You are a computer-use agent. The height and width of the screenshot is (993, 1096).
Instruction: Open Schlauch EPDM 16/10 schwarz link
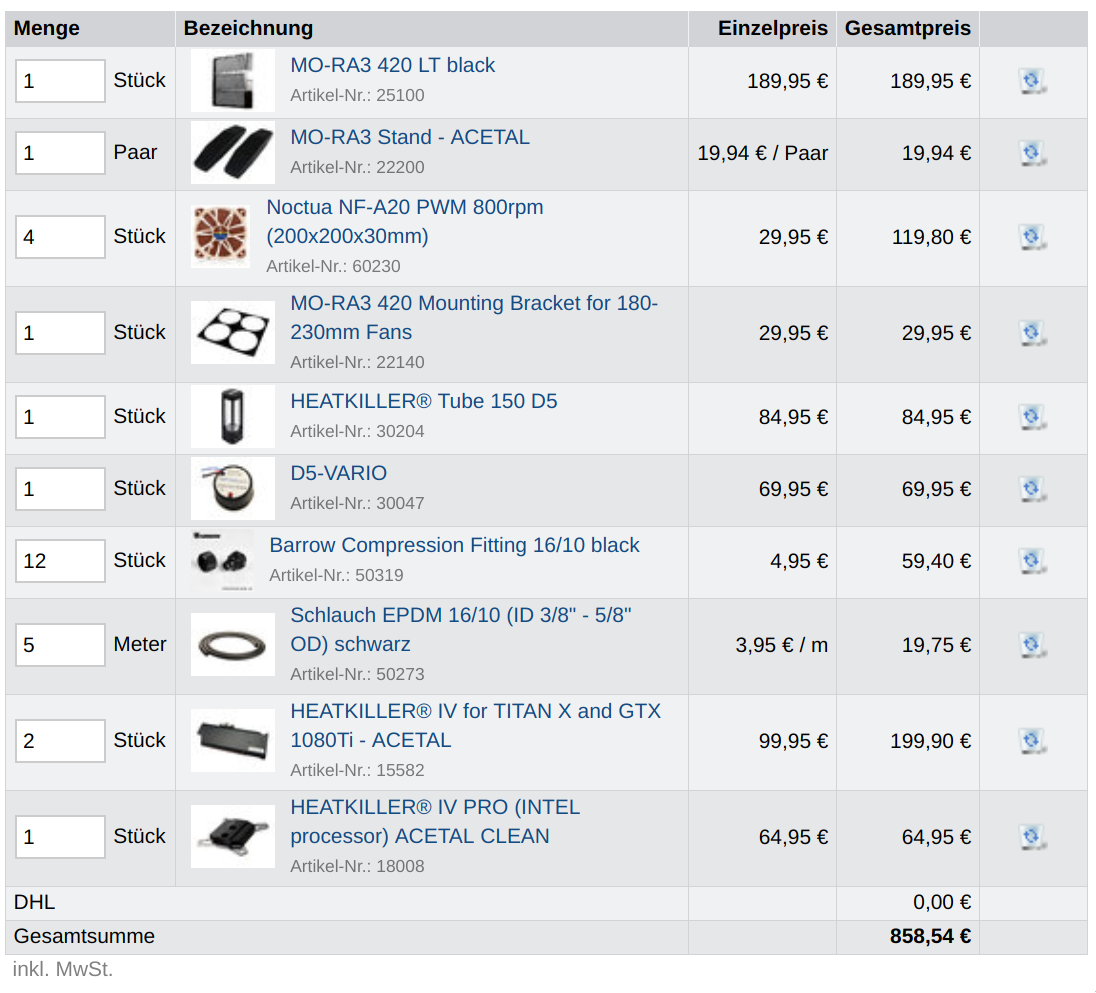click(461, 630)
